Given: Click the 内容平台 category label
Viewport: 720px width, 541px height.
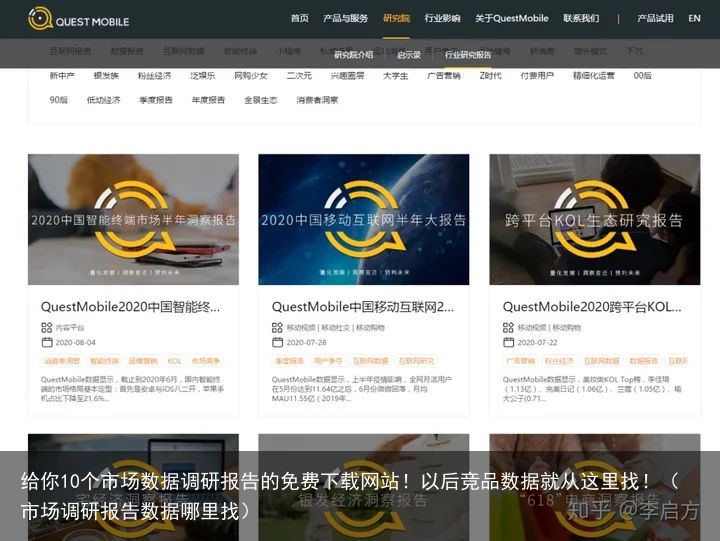Looking at the screenshot, I should point(70,327).
